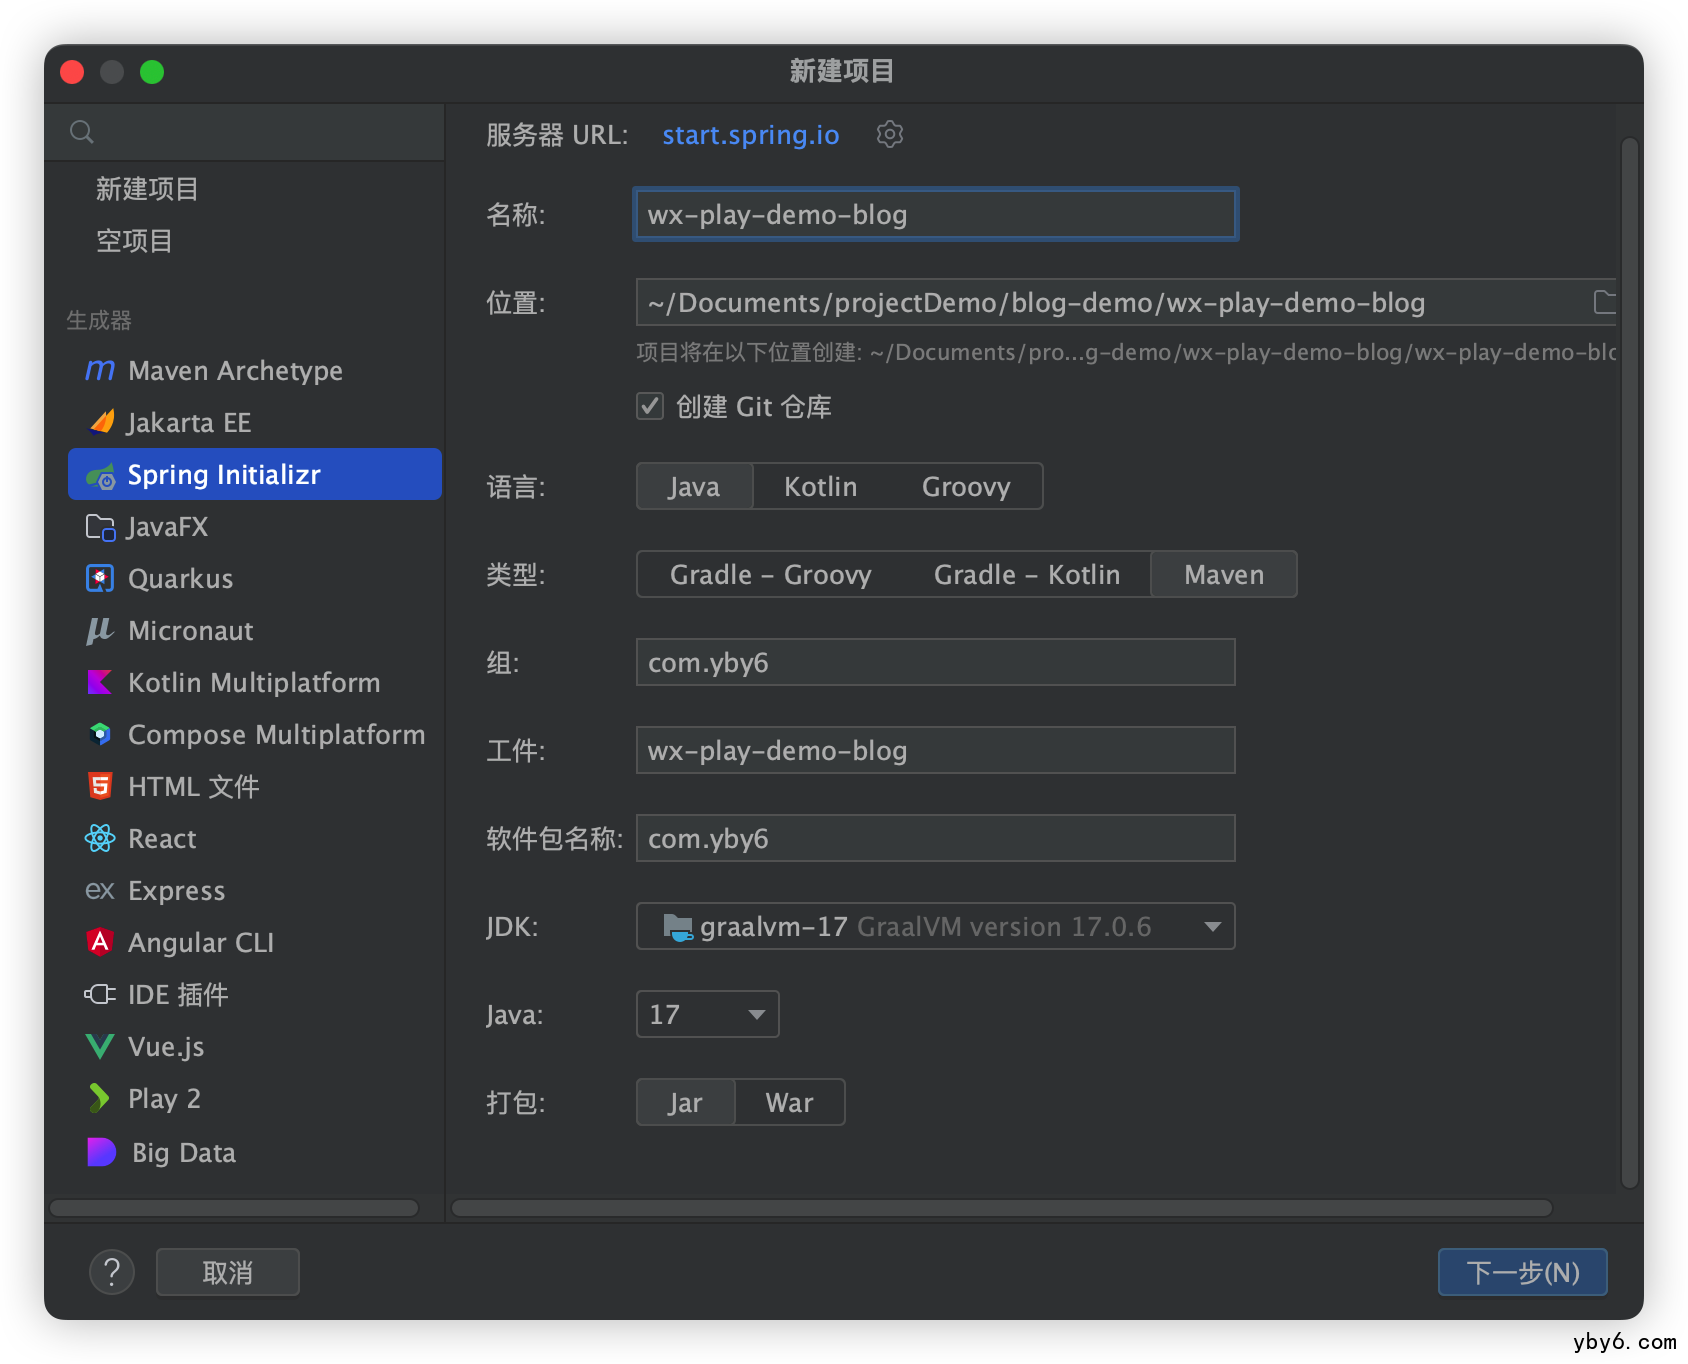Click the JavaFX folder icon
This screenshot has width=1688, height=1364.
100,527
